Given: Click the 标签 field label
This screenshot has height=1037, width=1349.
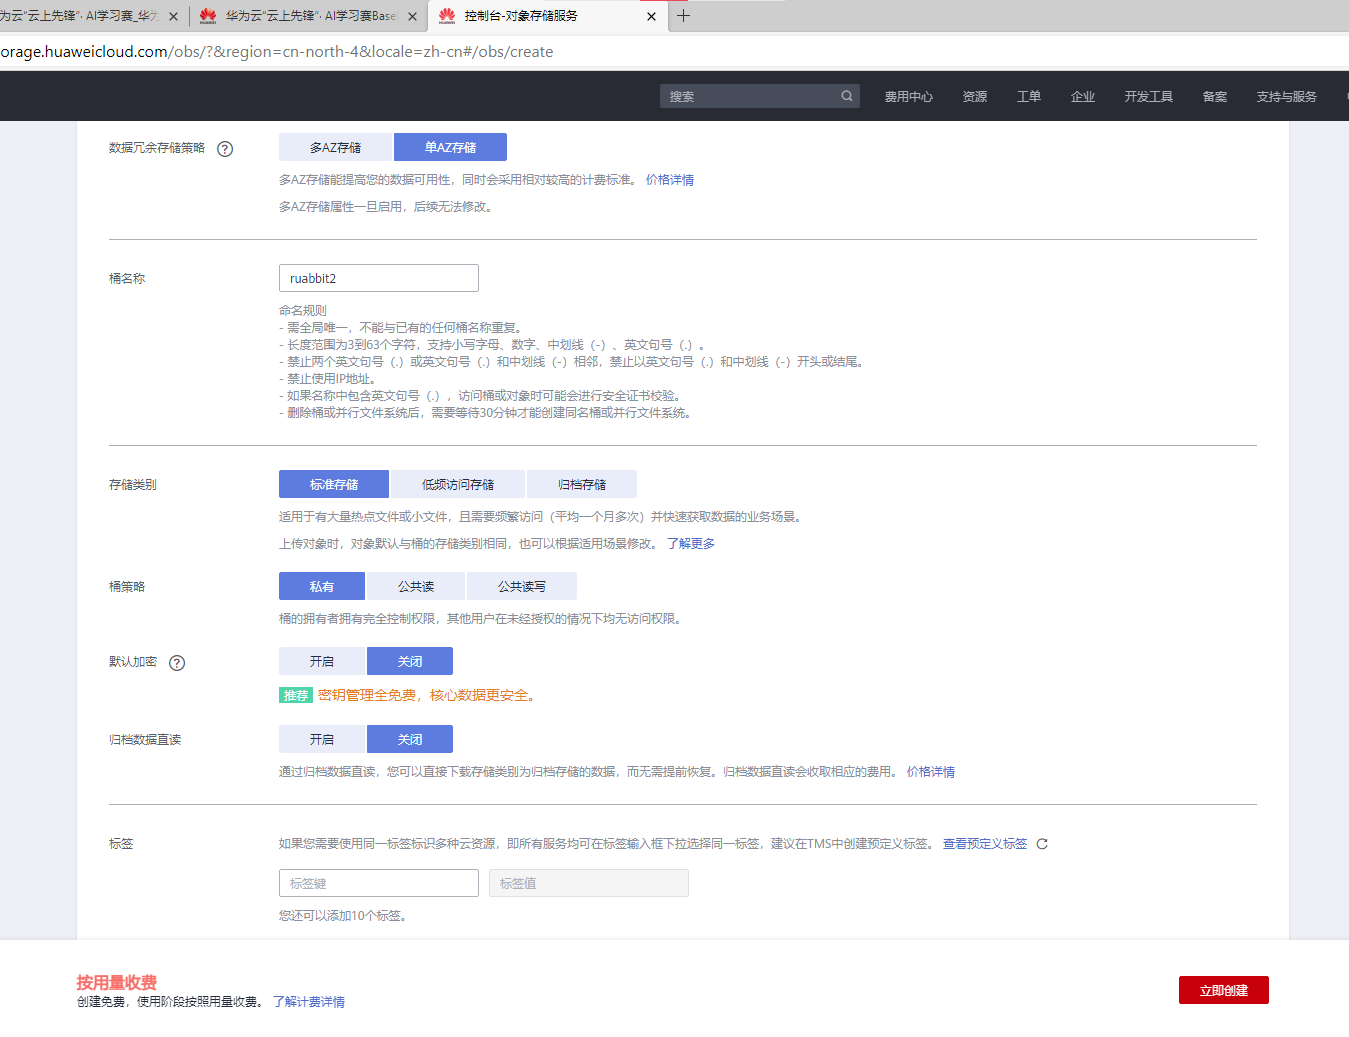Looking at the screenshot, I should (x=121, y=844).
